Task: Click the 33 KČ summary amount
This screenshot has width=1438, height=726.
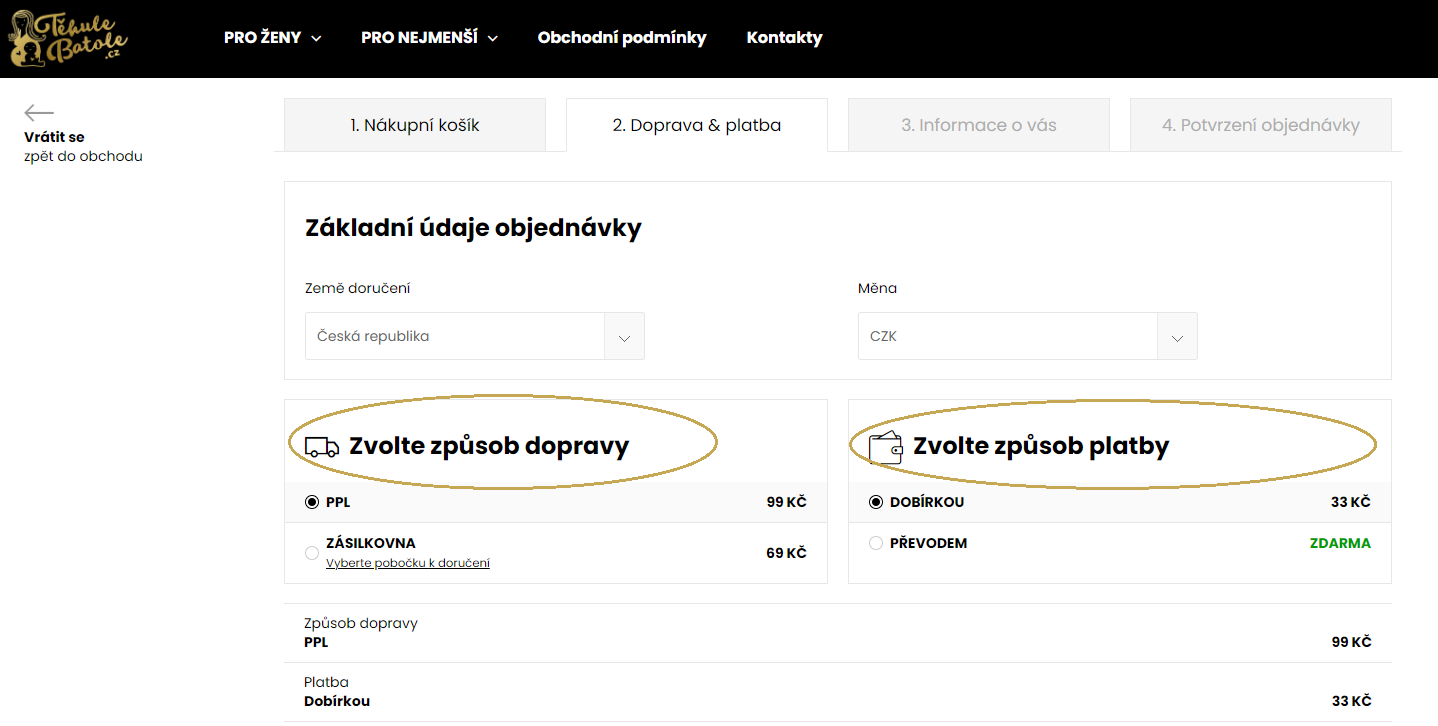Action: coord(1351,701)
